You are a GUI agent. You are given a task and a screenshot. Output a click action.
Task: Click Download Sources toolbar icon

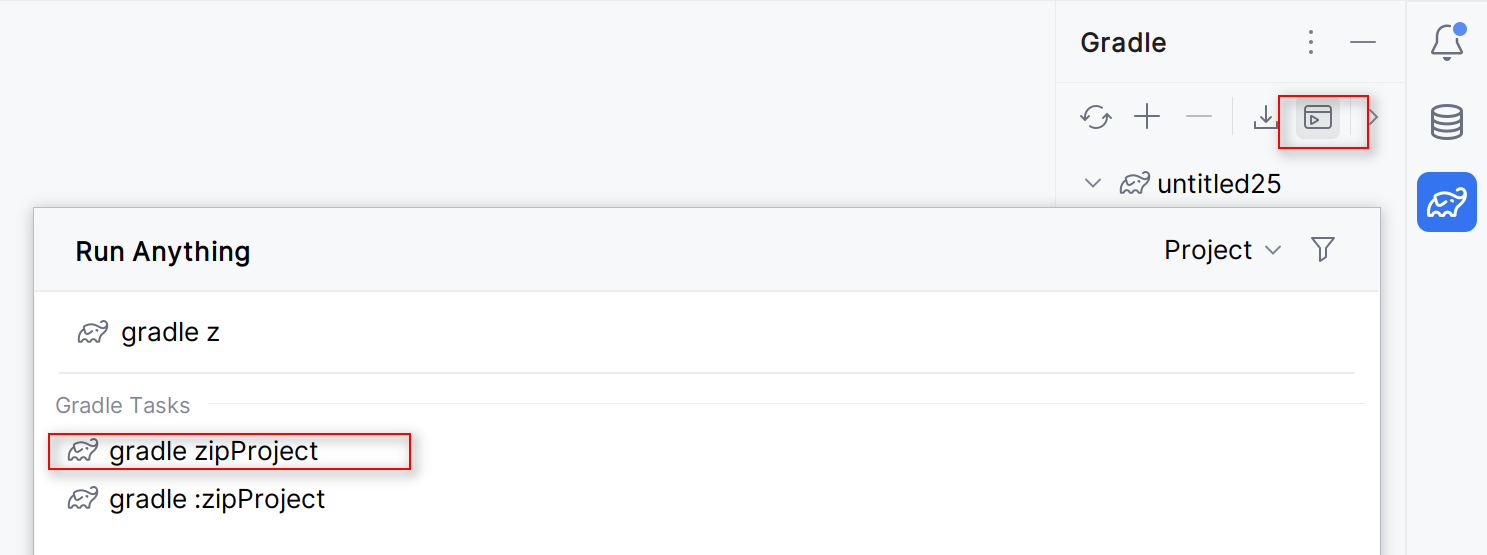pos(1266,118)
